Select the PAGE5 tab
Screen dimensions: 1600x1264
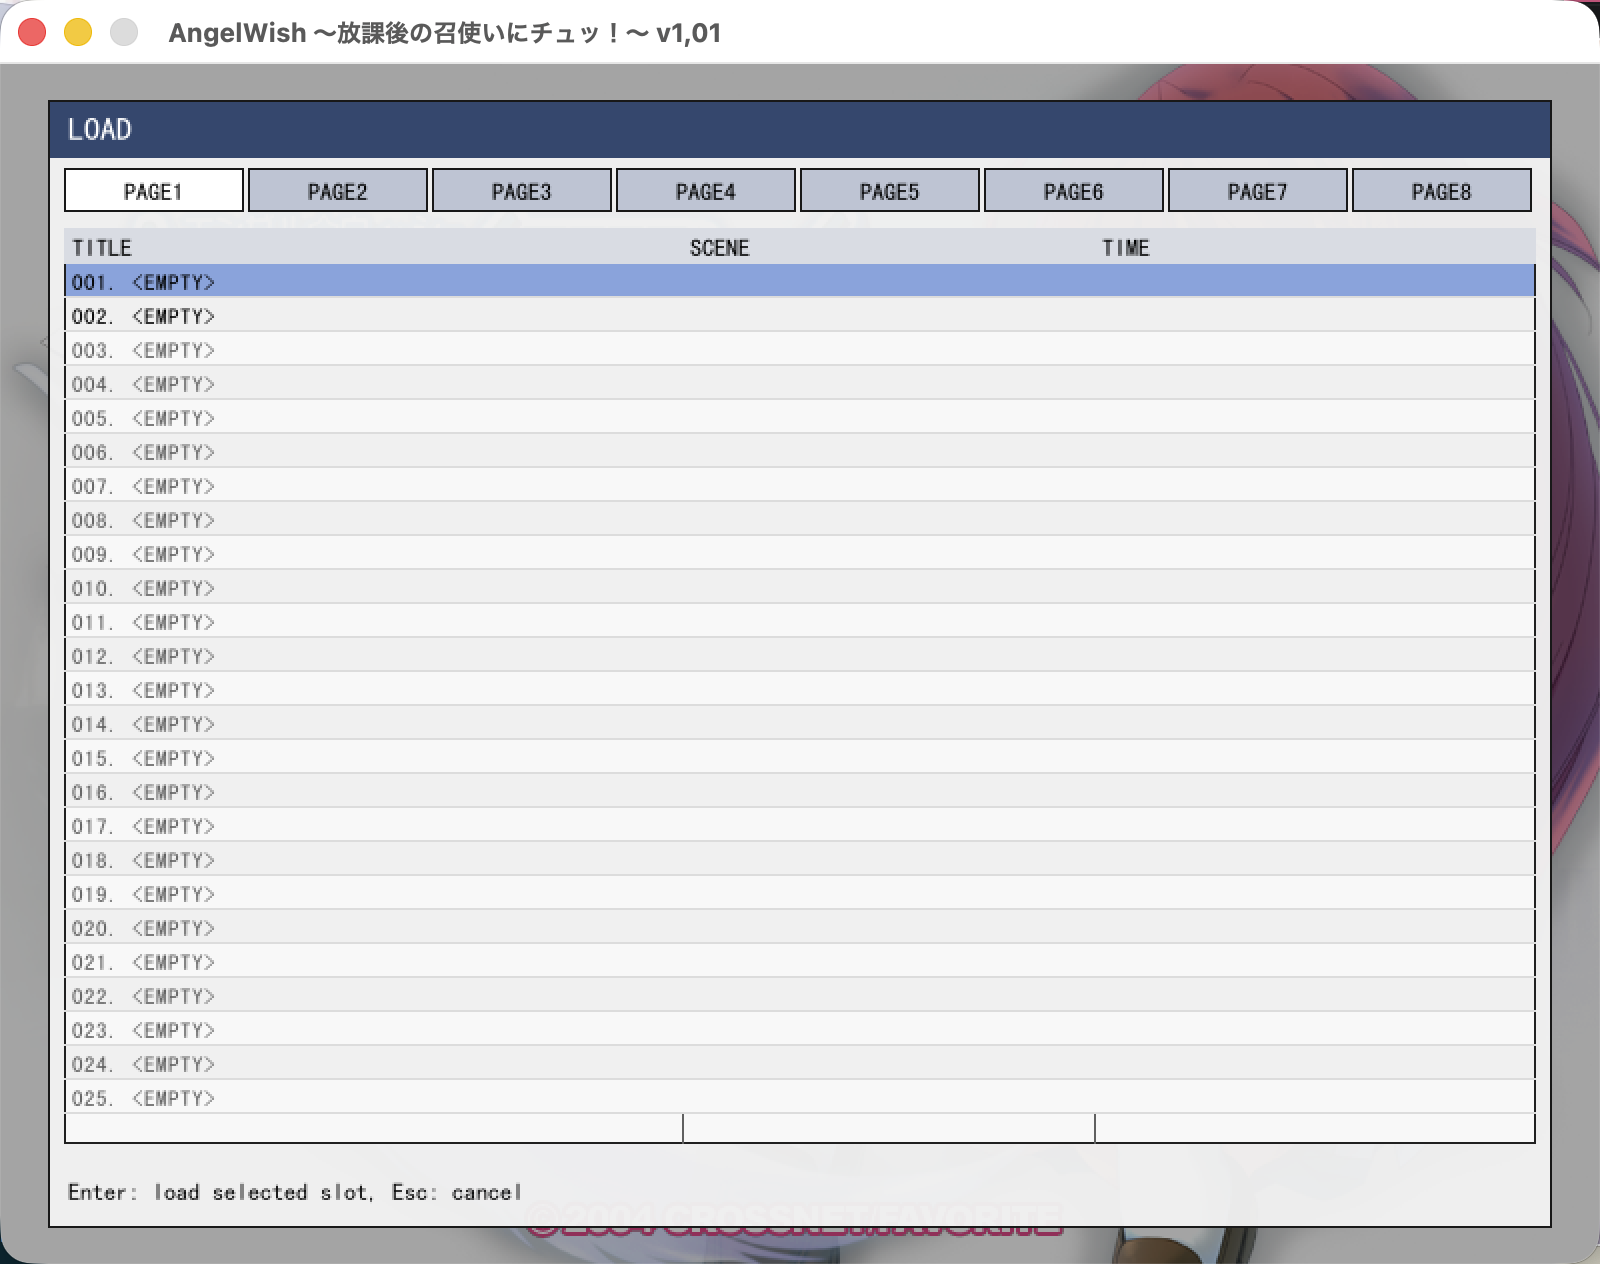[x=890, y=190]
